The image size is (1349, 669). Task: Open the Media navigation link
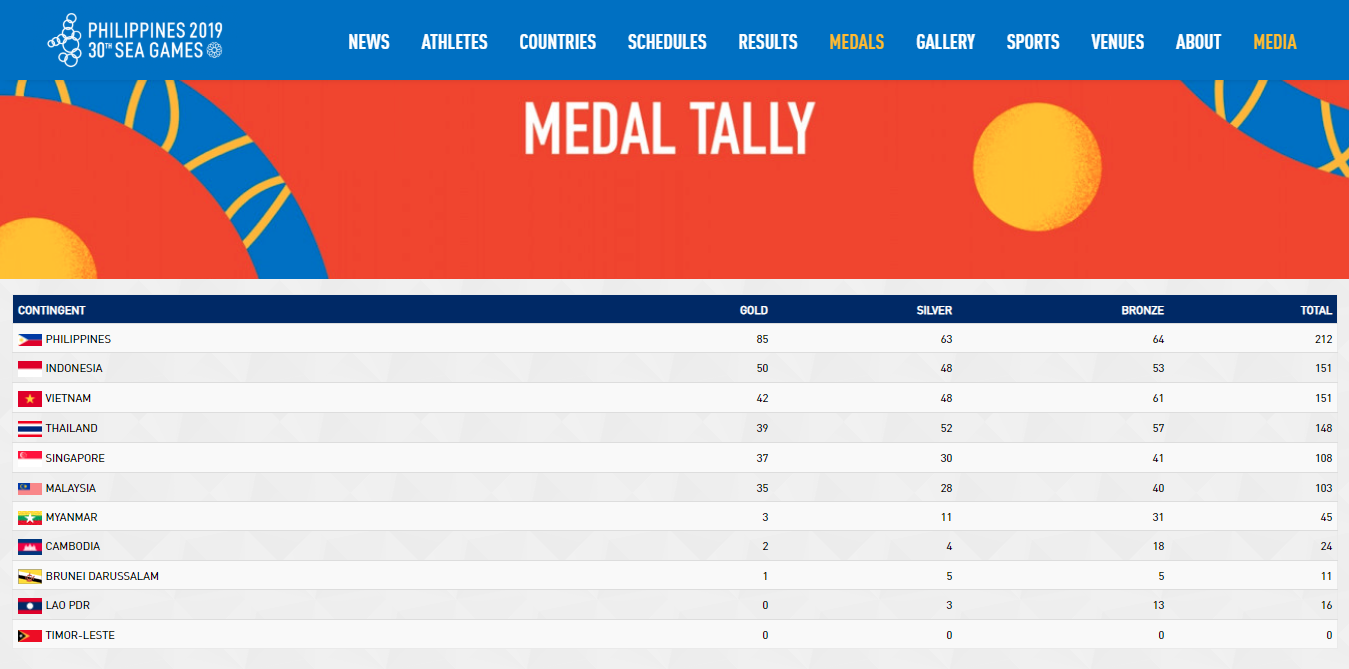[x=1275, y=42]
